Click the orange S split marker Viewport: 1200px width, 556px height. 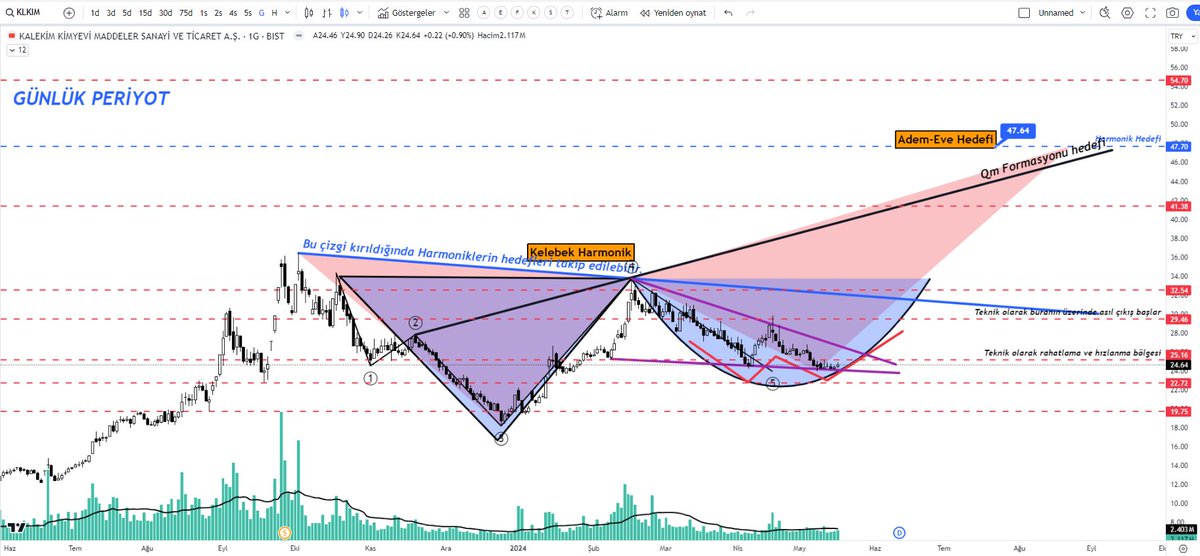[x=285, y=532]
